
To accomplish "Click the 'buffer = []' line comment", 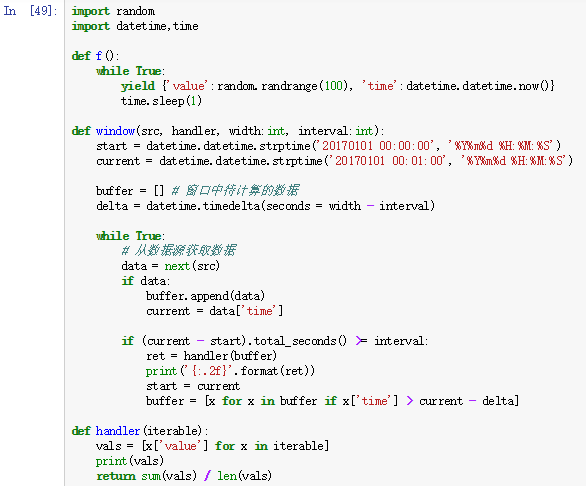I will 235,191.
